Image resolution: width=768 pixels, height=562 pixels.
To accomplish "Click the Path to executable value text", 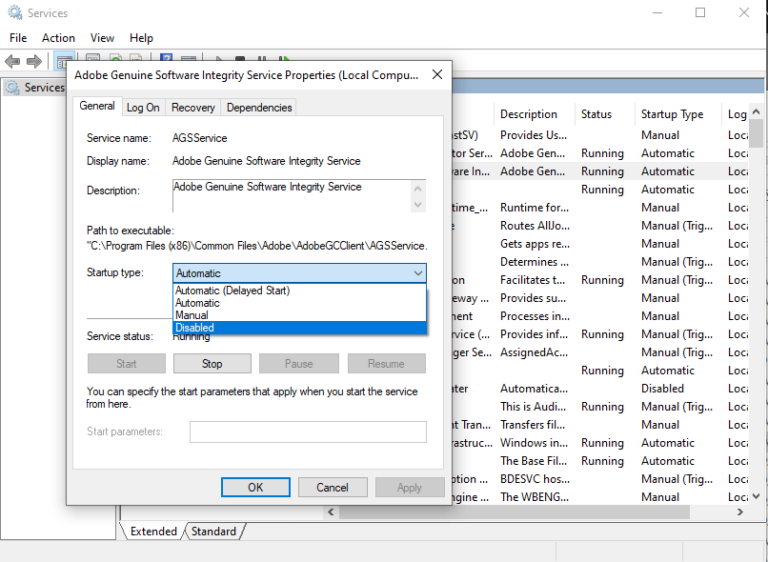I will click(257, 246).
